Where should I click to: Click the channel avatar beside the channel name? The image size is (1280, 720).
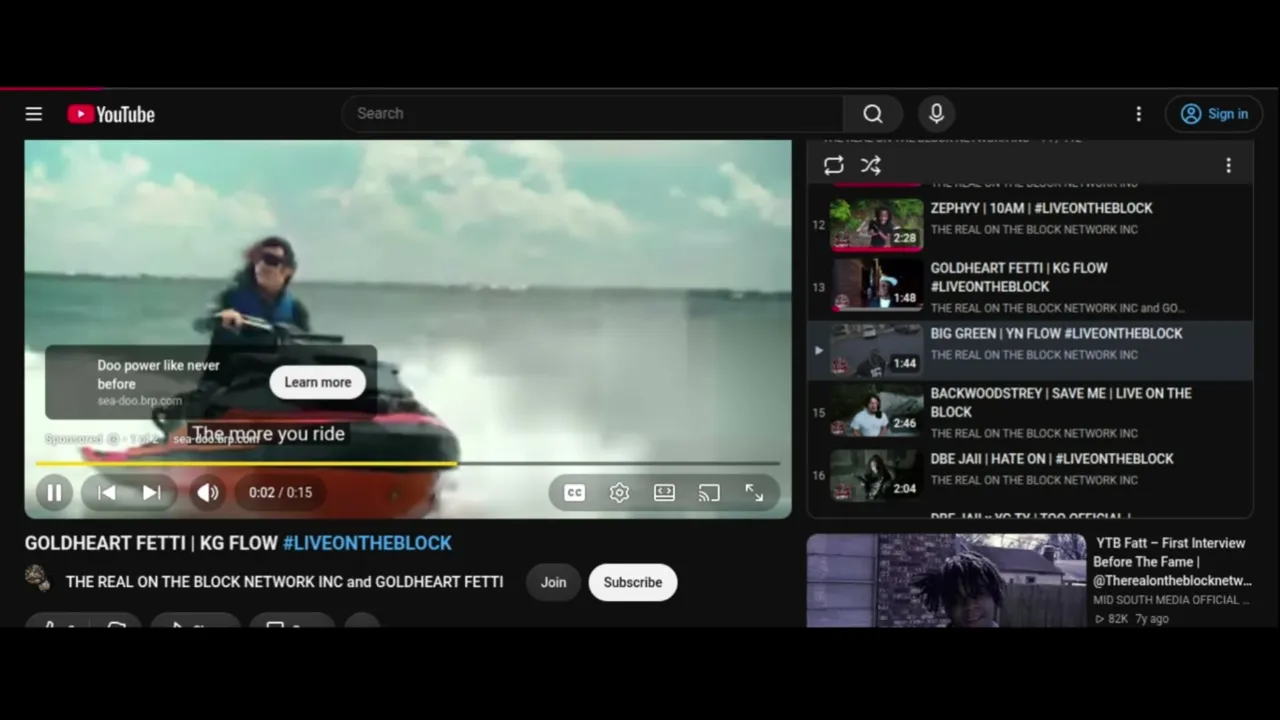[37, 578]
